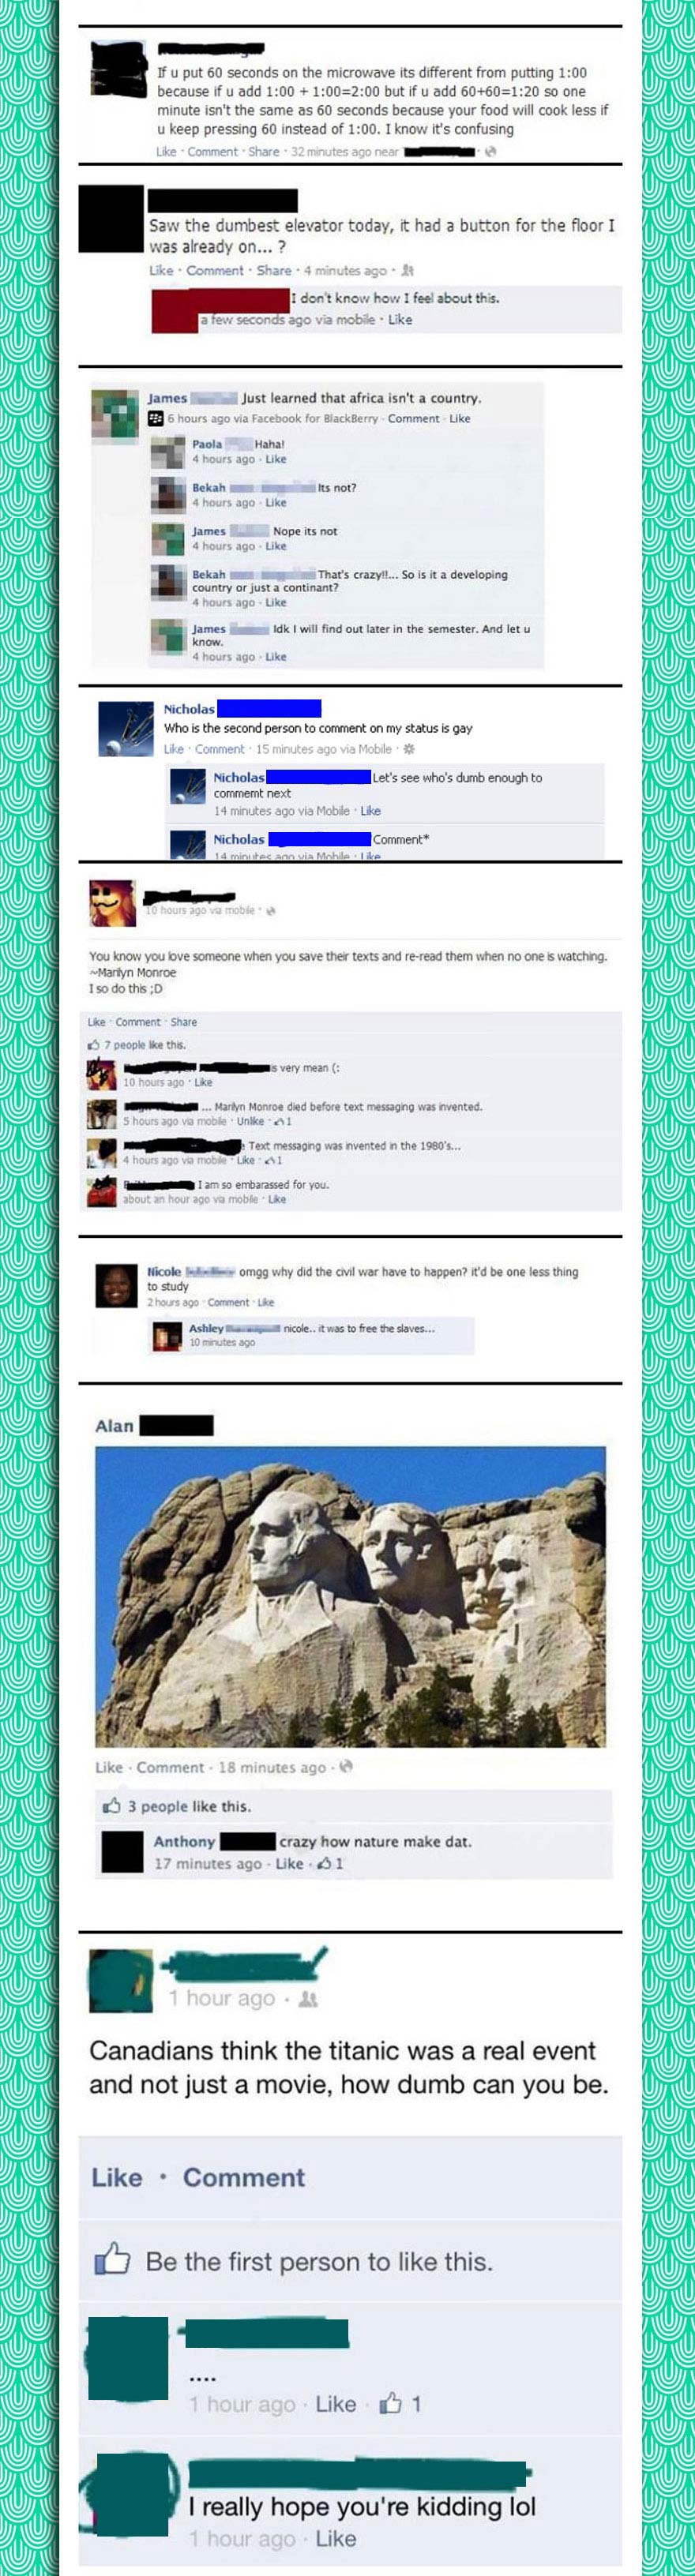Image resolution: width=695 pixels, height=2576 pixels.
Task: Click the large Comment link under the Titanic post
Action: coord(243,2177)
